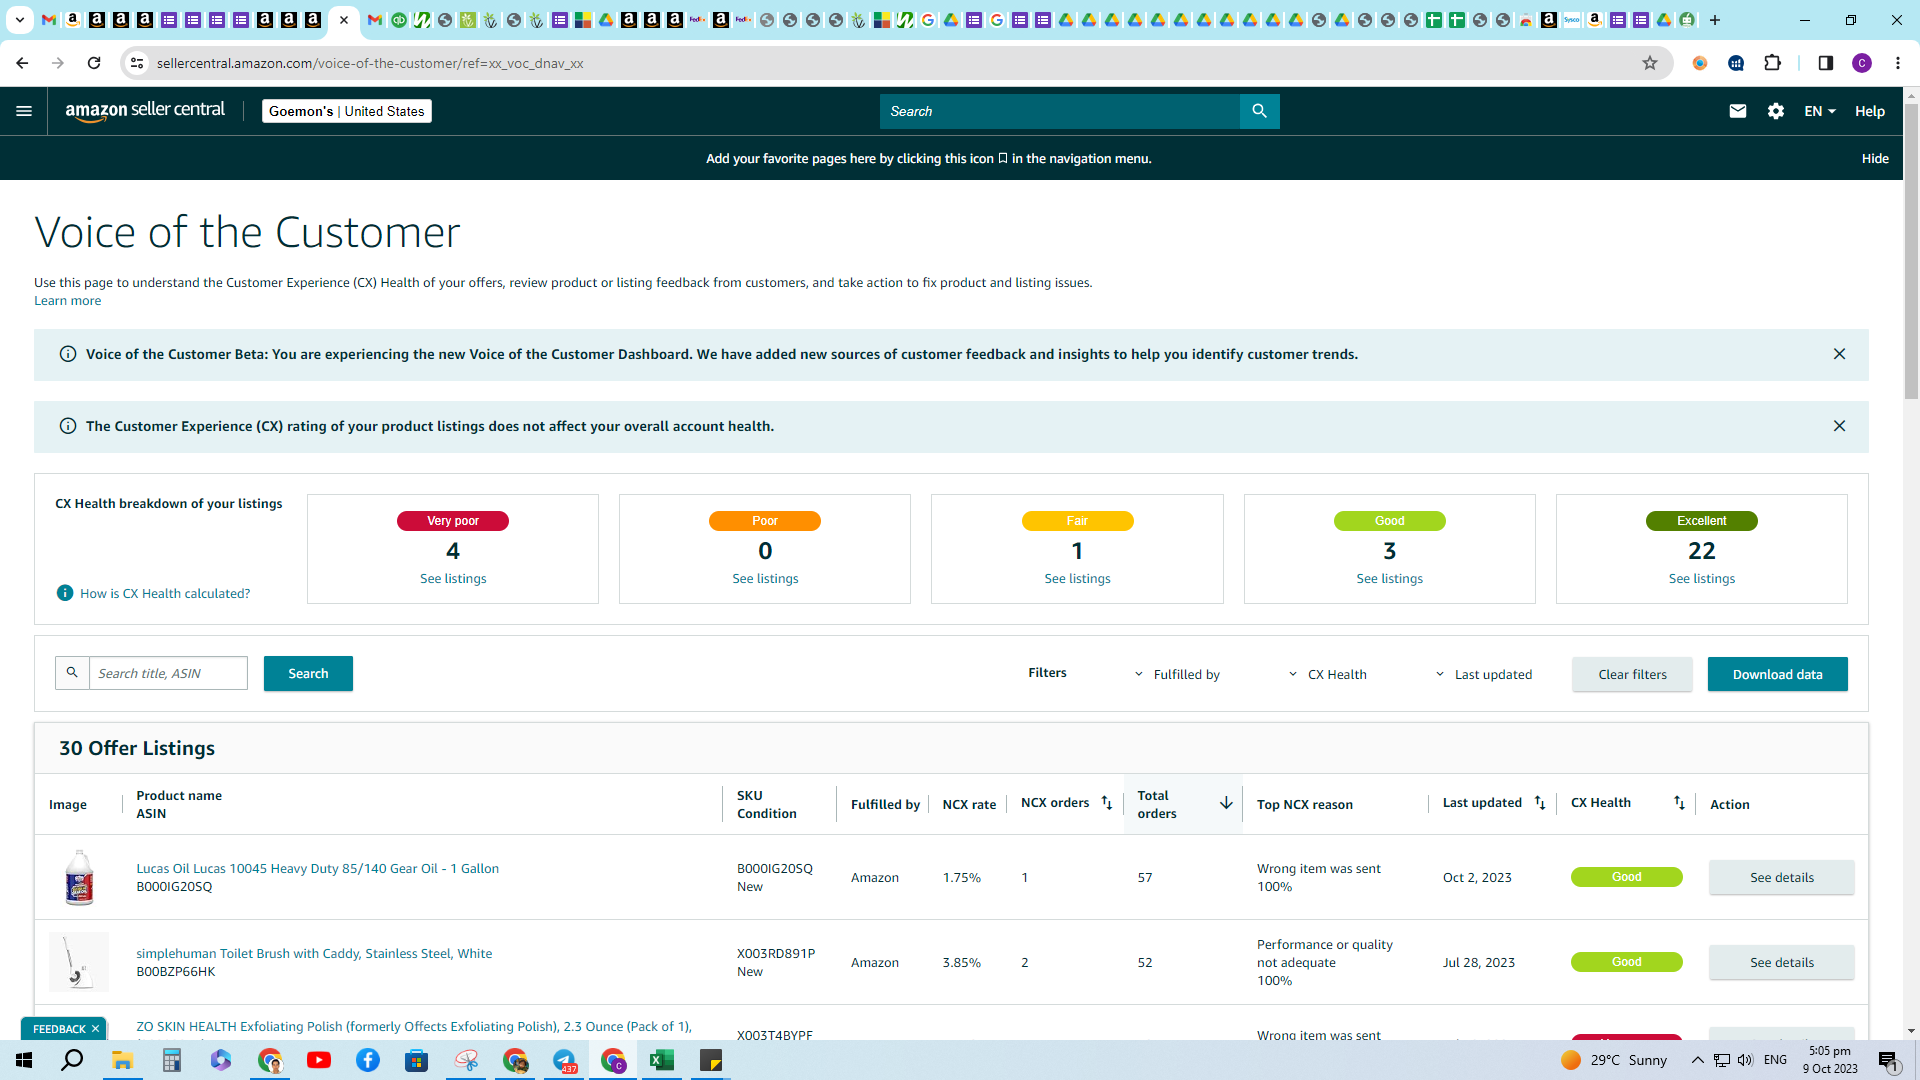Click Download data button
This screenshot has height=1080, width=1920.
point(1777,674)
